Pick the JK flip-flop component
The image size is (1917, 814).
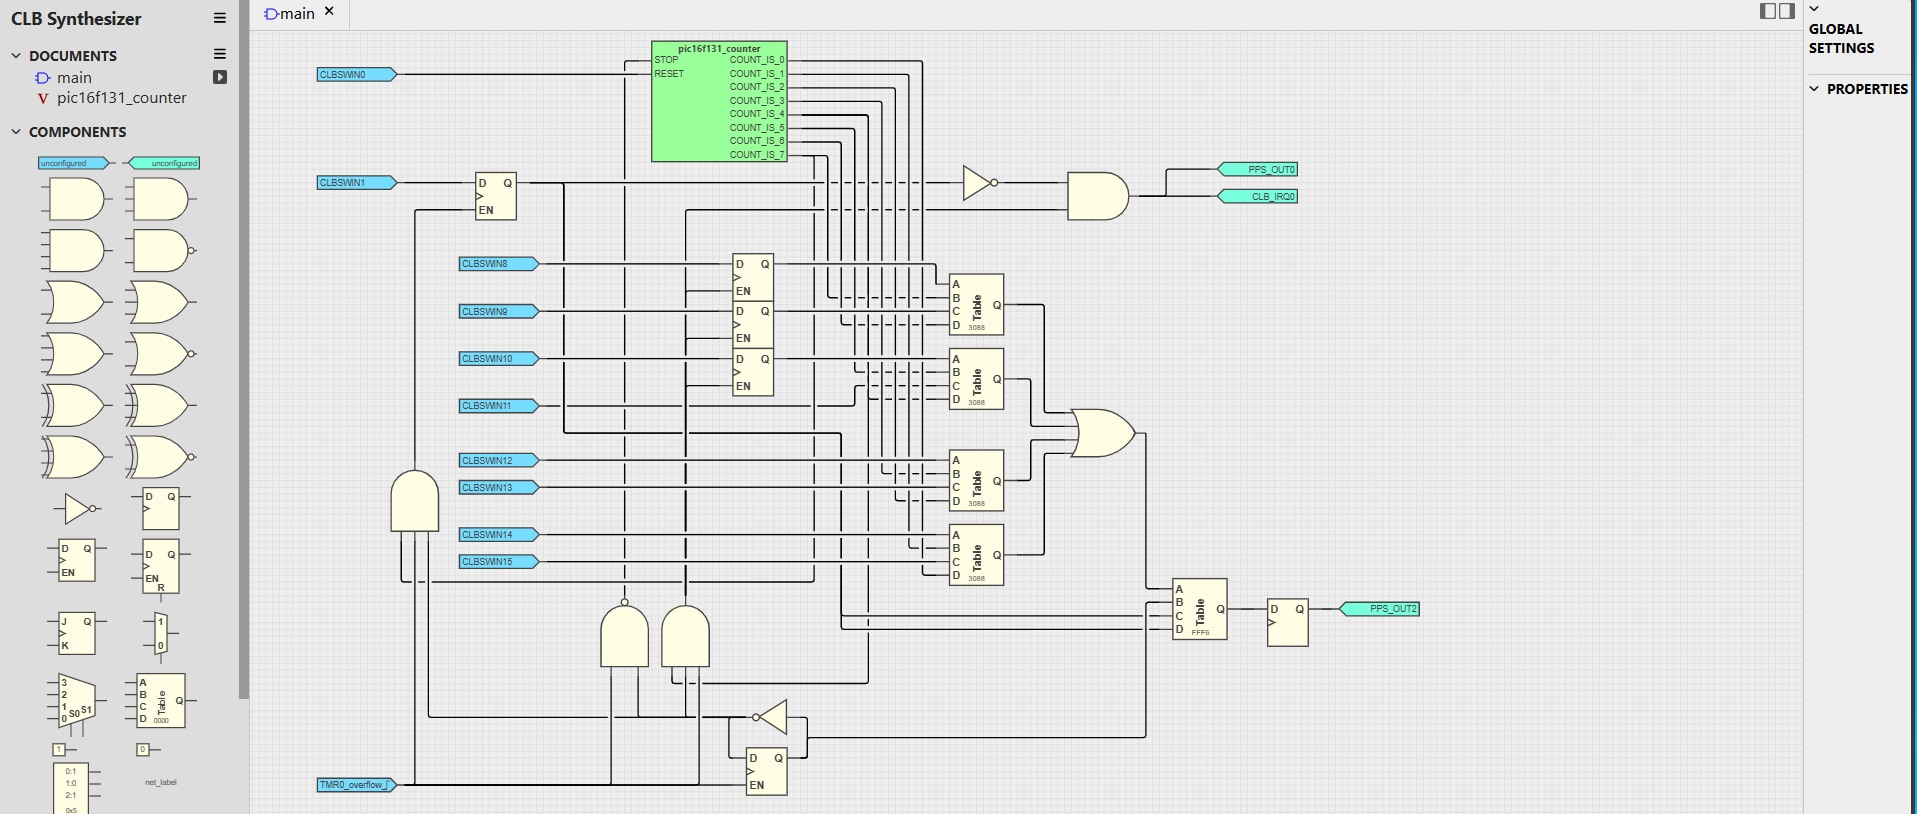tap(75, 633)
